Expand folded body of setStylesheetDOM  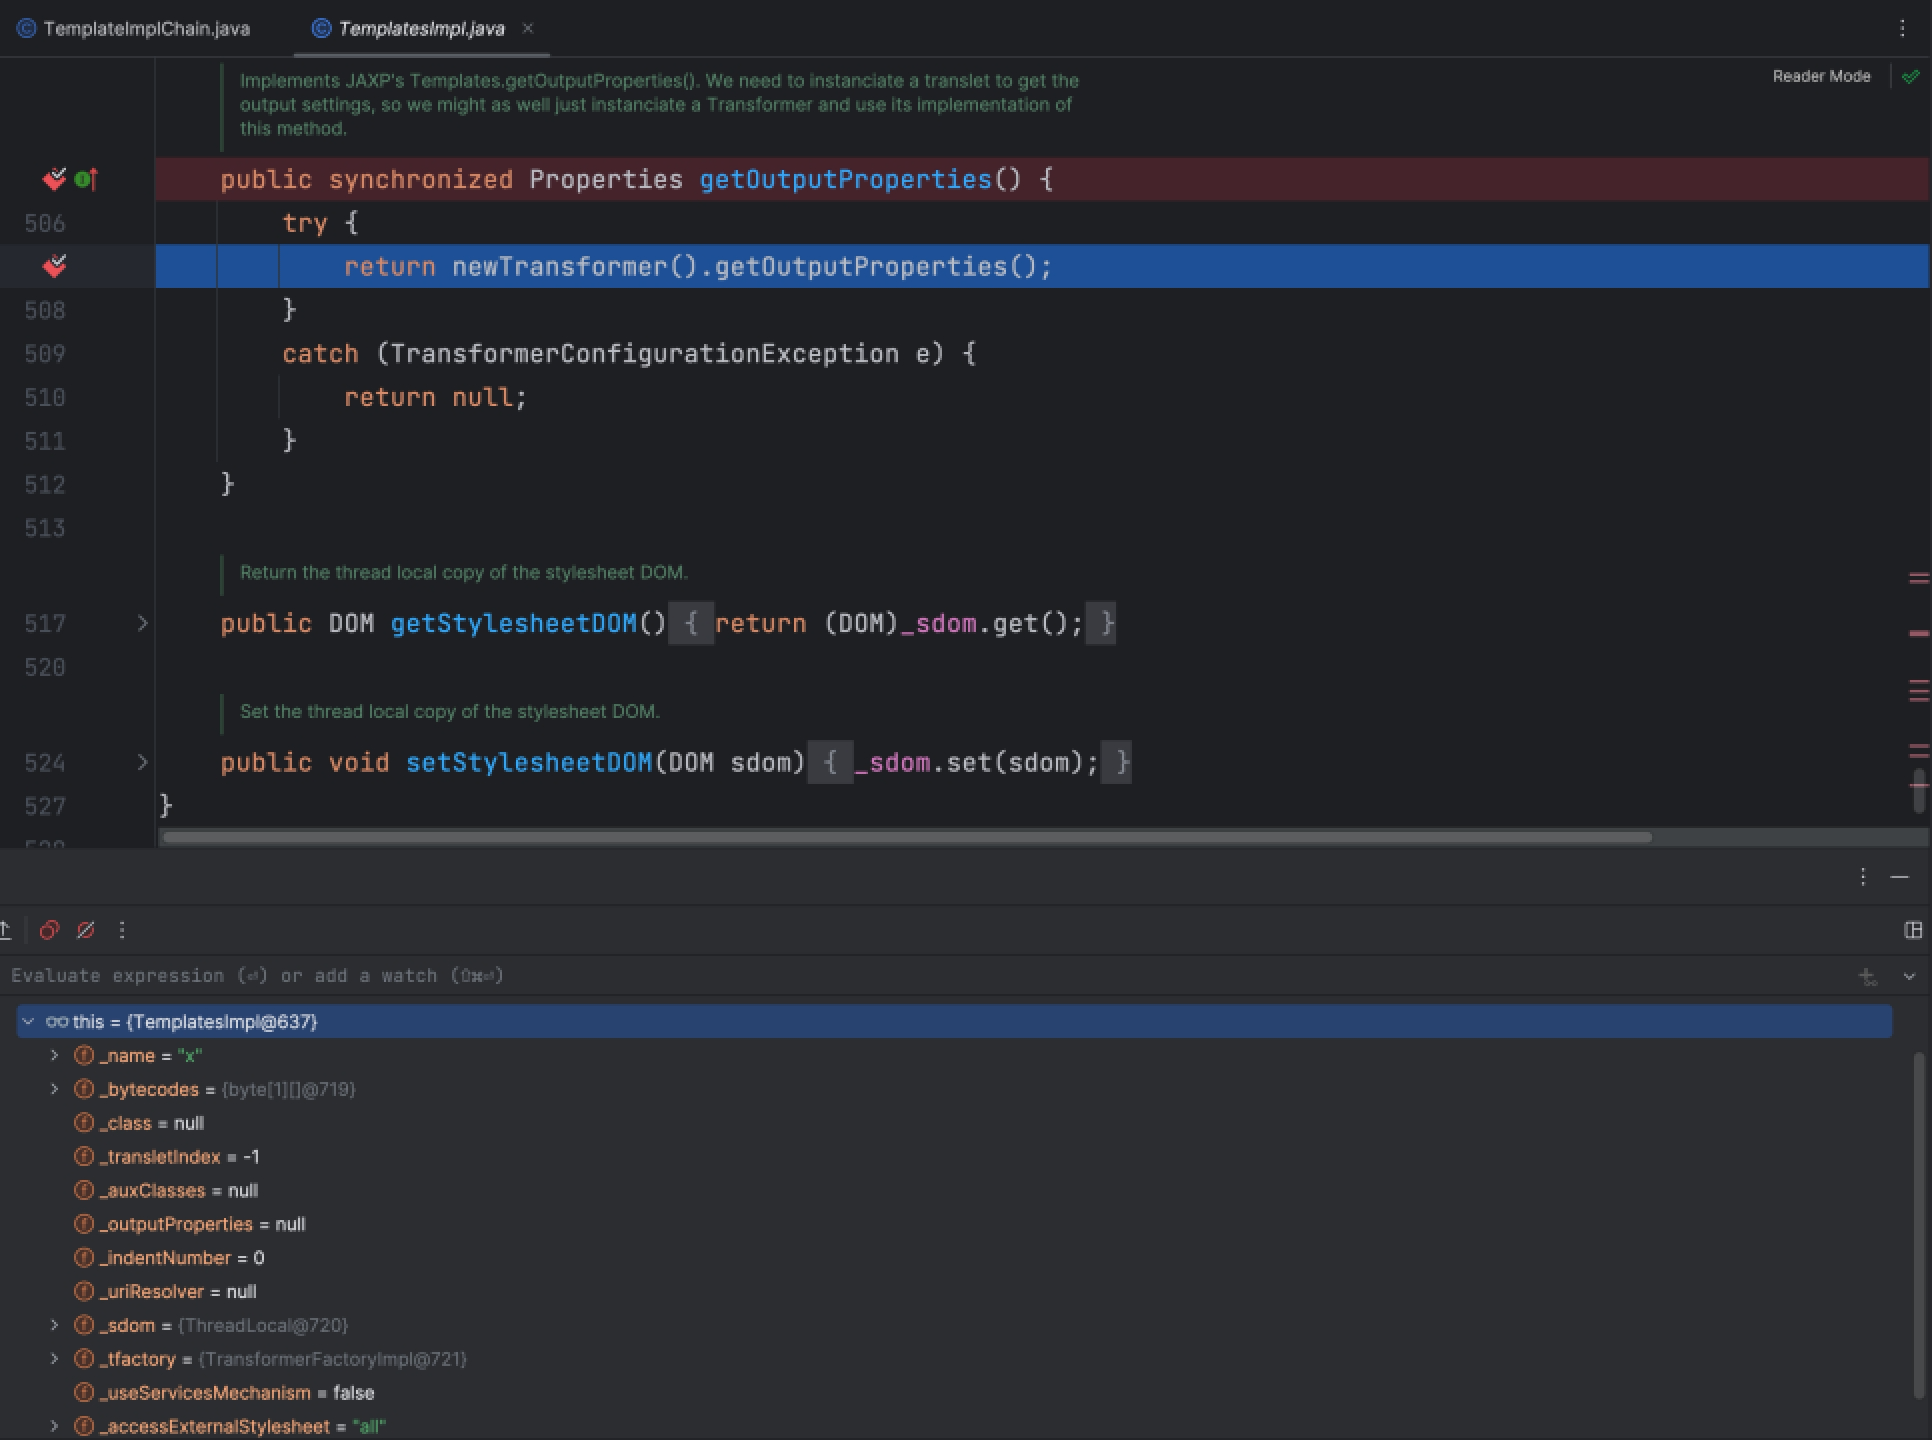tap(830, 762)
